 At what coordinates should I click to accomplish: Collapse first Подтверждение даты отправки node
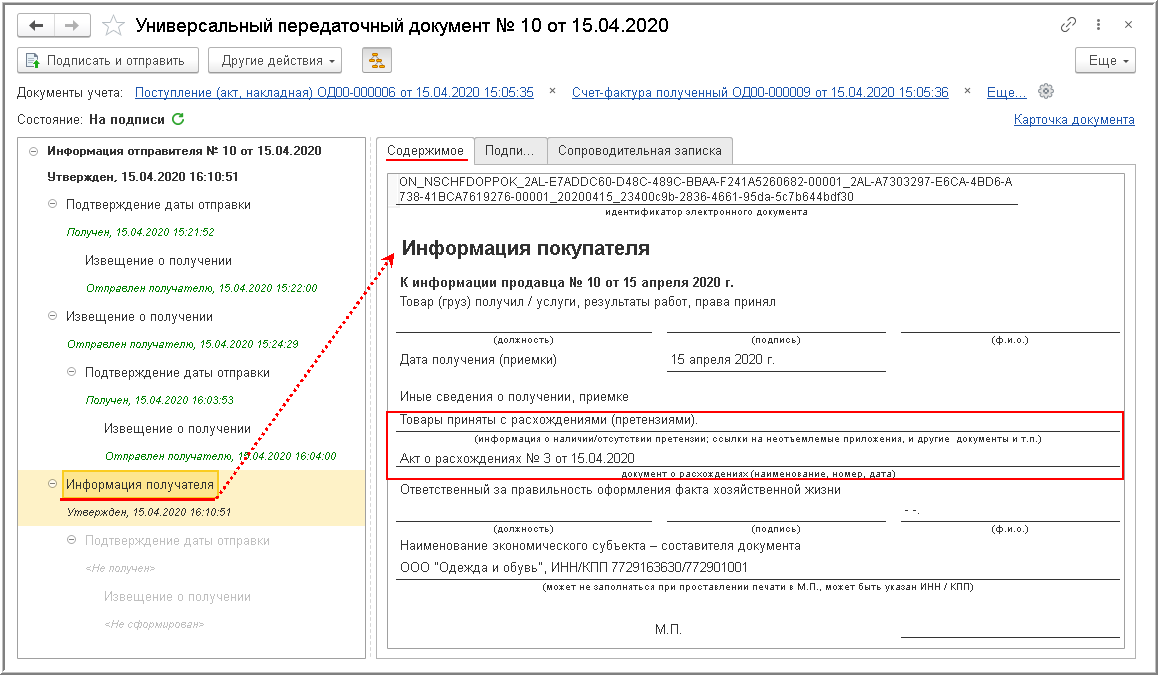click(x=52, y=204)
